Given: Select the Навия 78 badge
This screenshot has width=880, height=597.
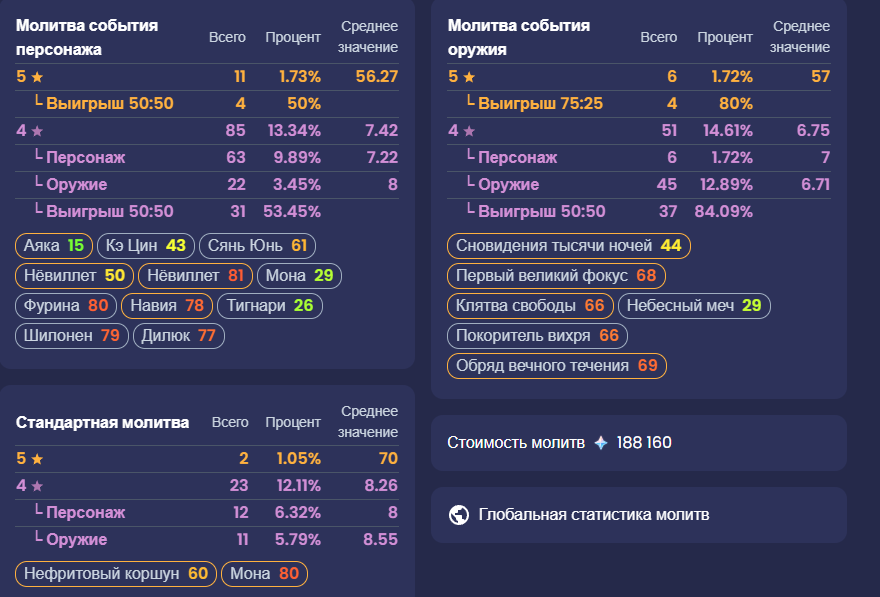Looking at the screenshot, I should [x=166, y=306].
